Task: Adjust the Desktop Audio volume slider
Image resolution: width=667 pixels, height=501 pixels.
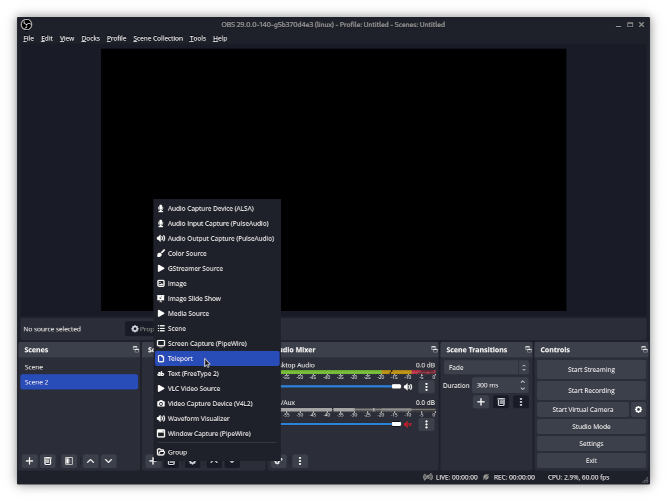Action: pos(341,387)
